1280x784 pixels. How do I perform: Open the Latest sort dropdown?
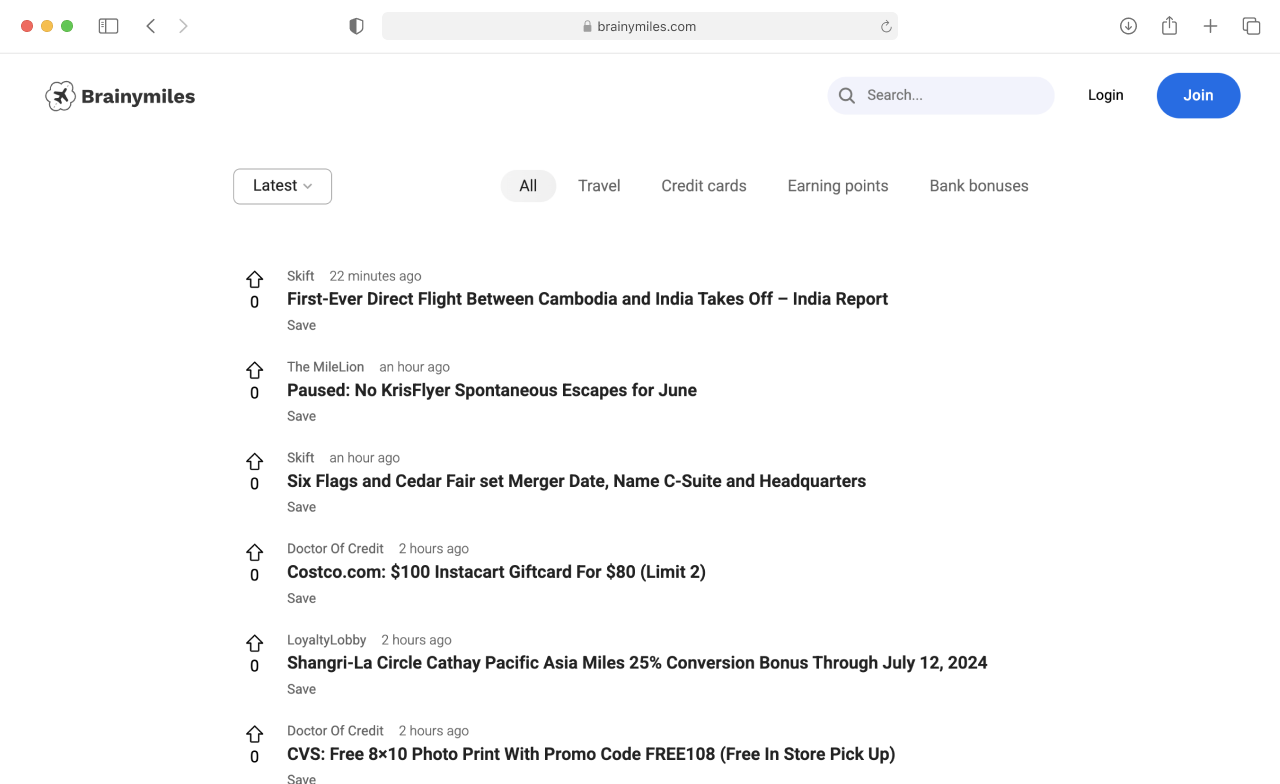282,186
